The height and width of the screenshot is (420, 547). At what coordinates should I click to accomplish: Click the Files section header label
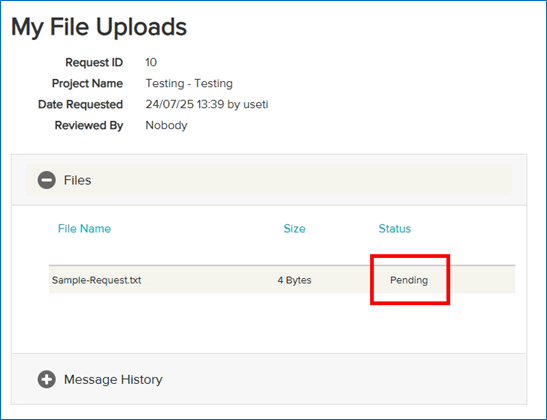point(77,180)
